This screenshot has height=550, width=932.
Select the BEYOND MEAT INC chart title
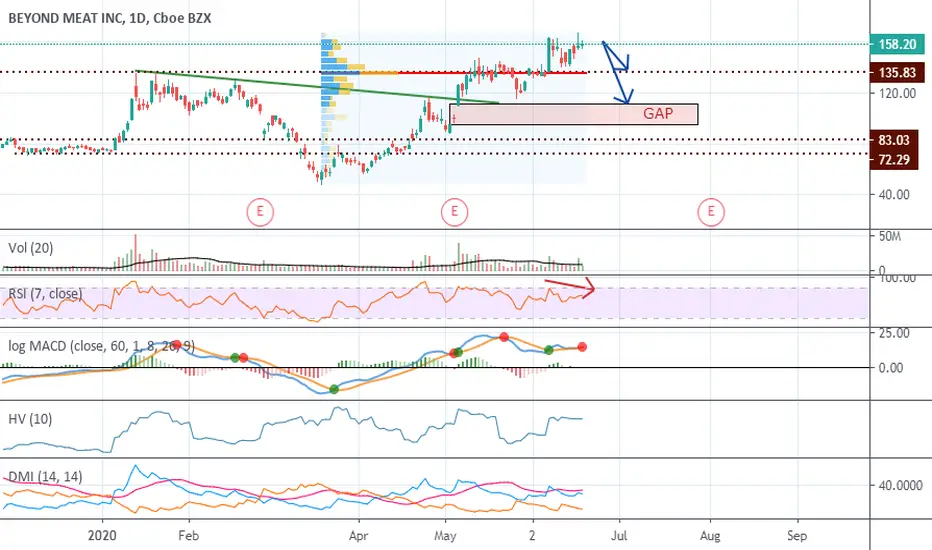click(109, 18)
